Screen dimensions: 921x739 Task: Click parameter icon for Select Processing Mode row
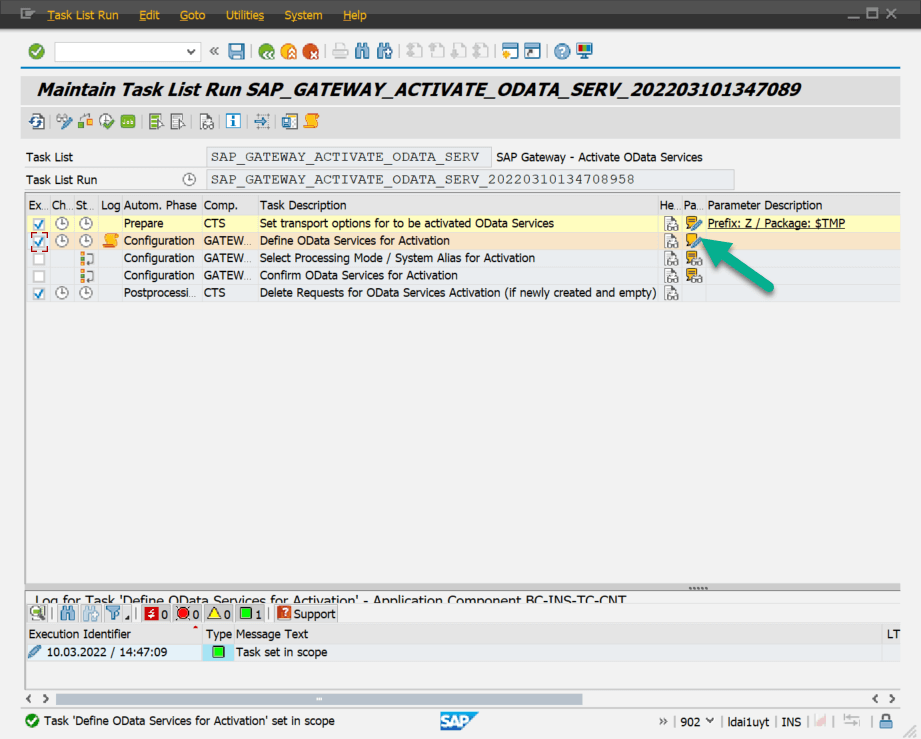[694, 258]
